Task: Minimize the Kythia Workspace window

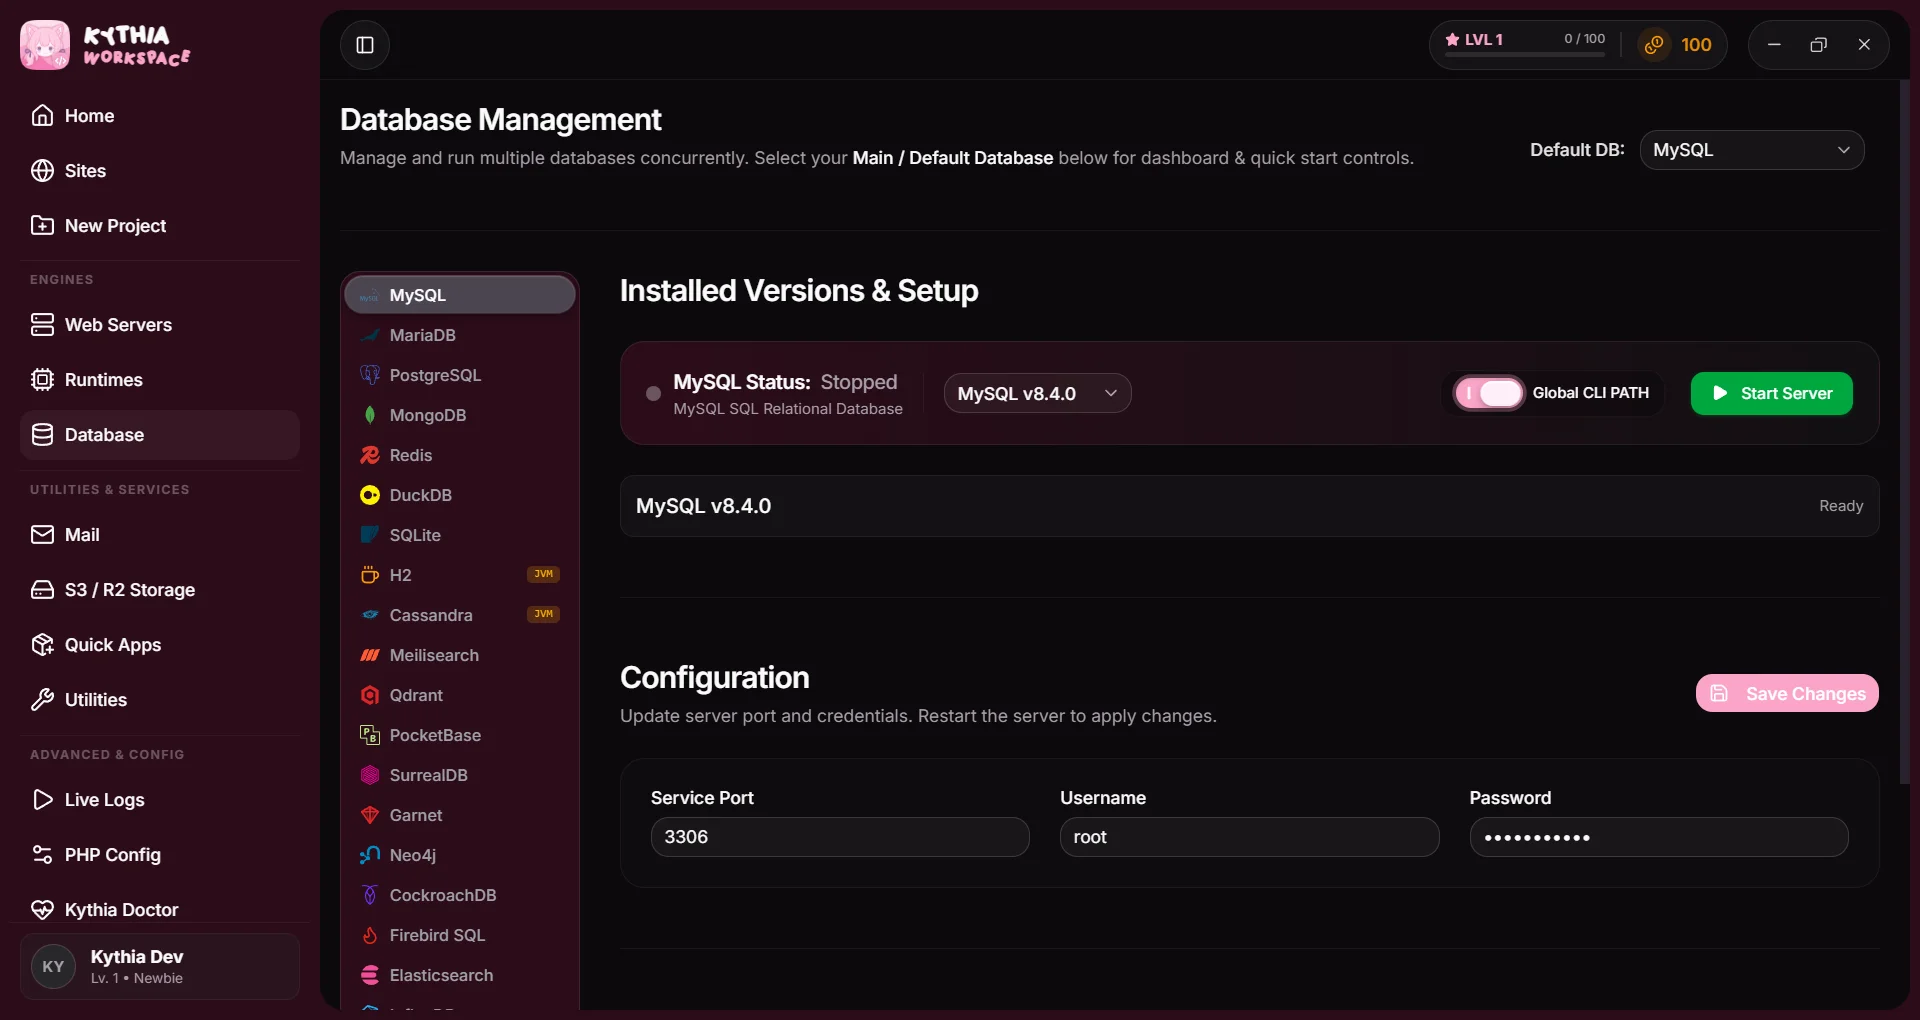Action: pos(1774,45)
